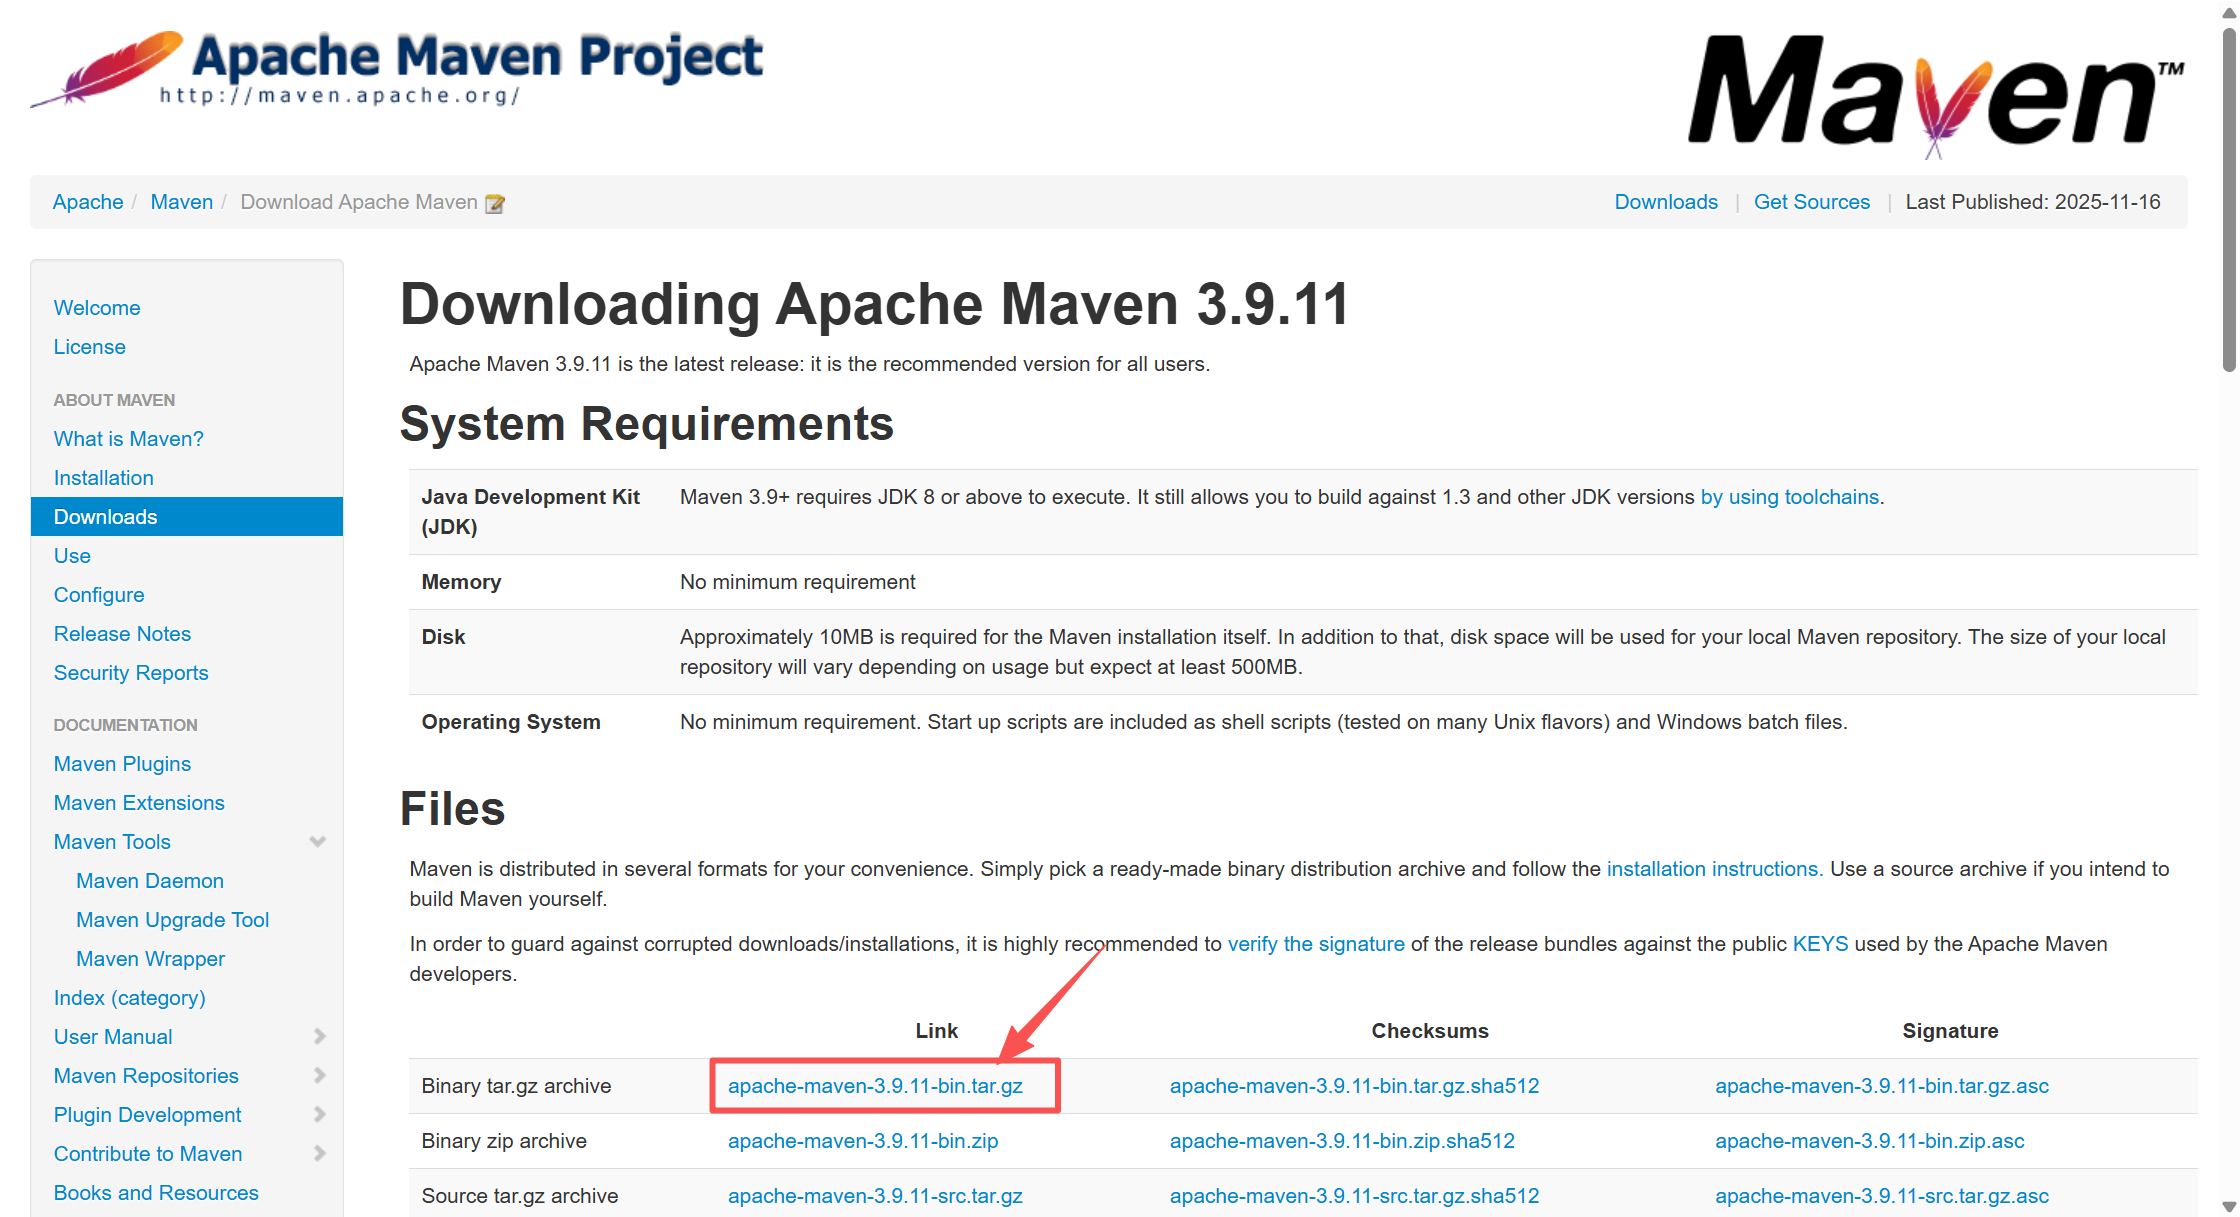This screenshot has height=1217, width=2240.
Task: Click the scrollbar up arrow
Action: (x=2229, y=12)
